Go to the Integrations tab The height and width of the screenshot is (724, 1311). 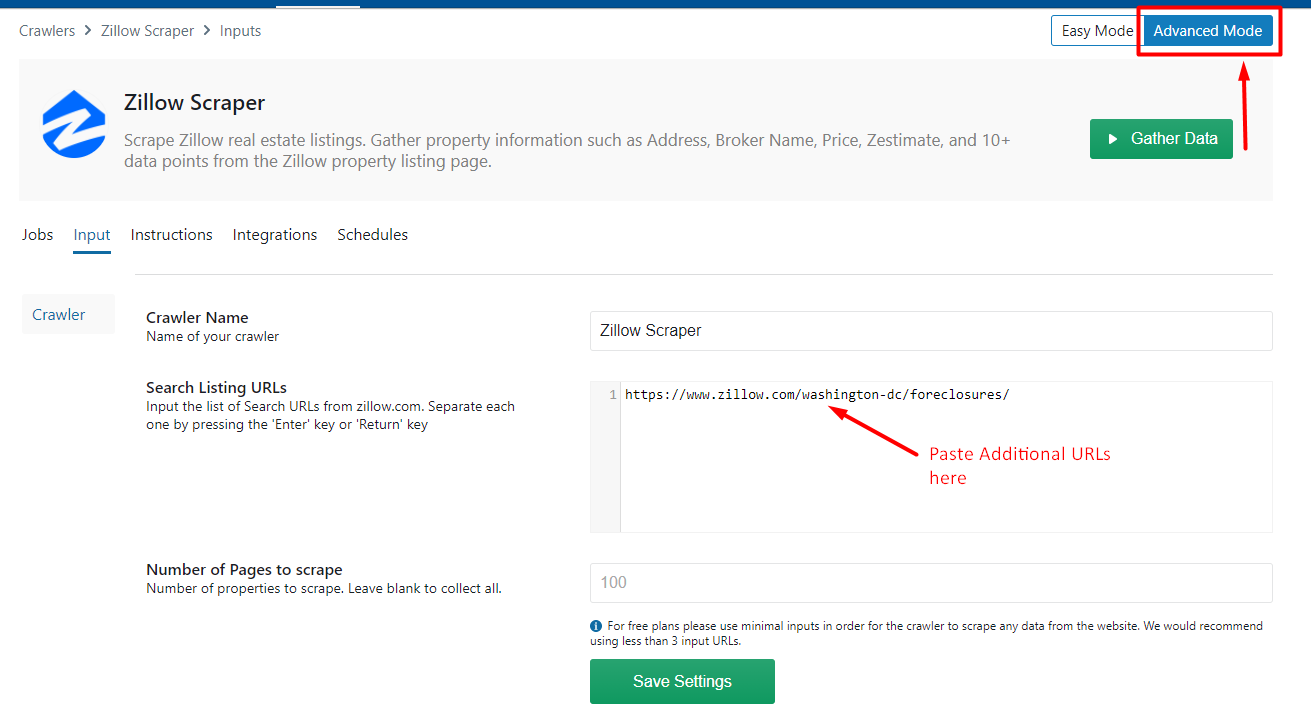tap(275, 235)
